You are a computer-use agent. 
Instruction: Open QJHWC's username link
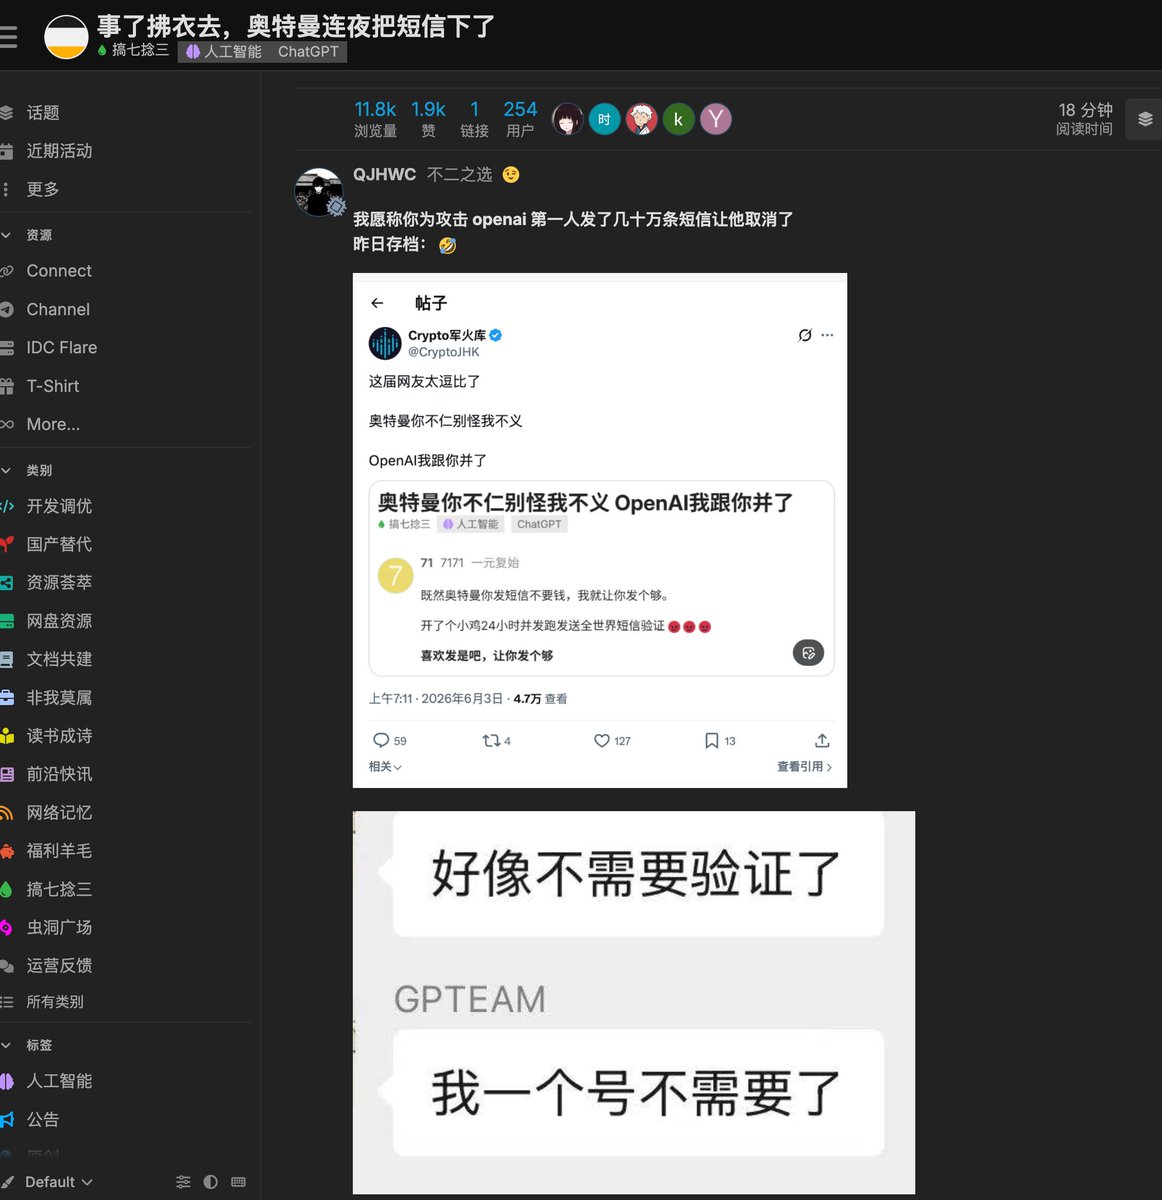point(384,175)
